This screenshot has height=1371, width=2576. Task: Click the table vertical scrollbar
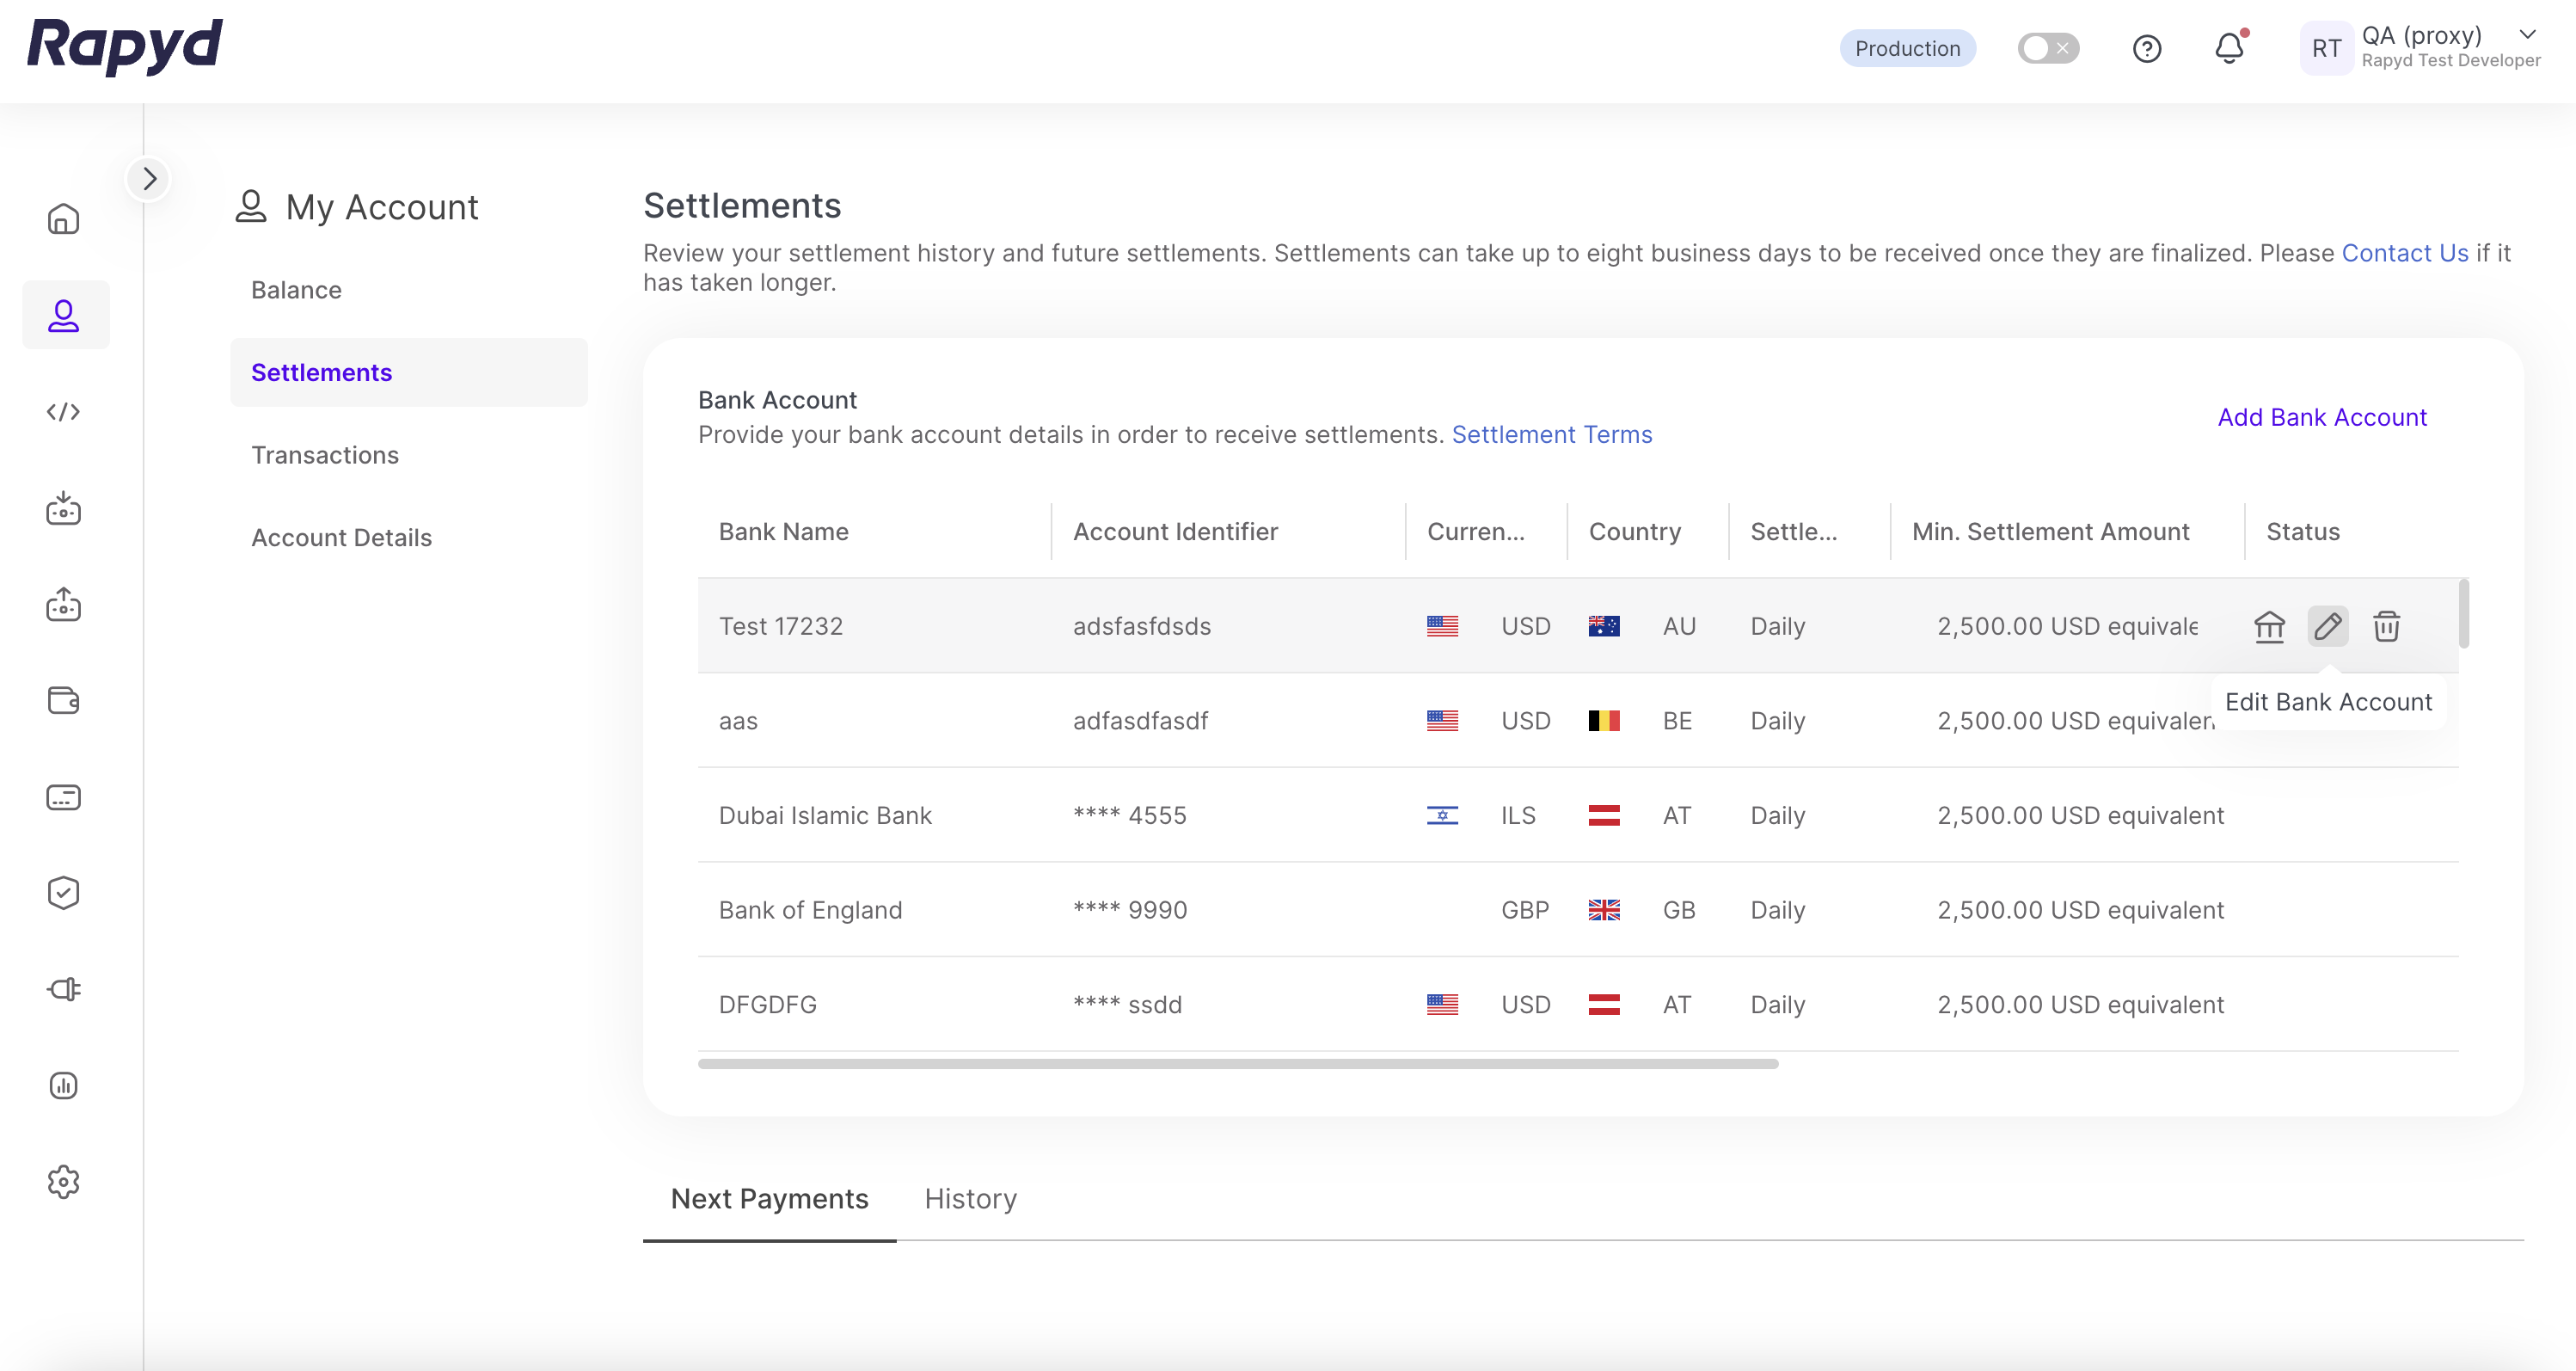tap(2463, 612)
